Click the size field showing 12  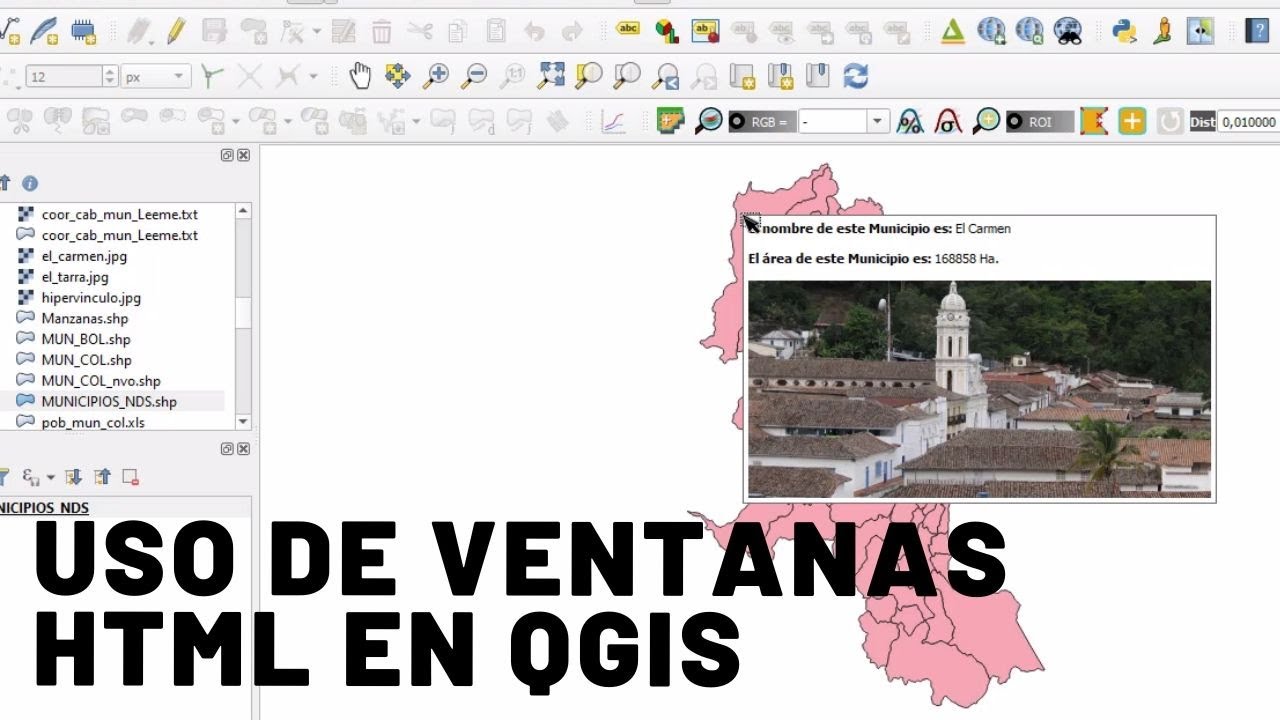click(x=64, y=76)
